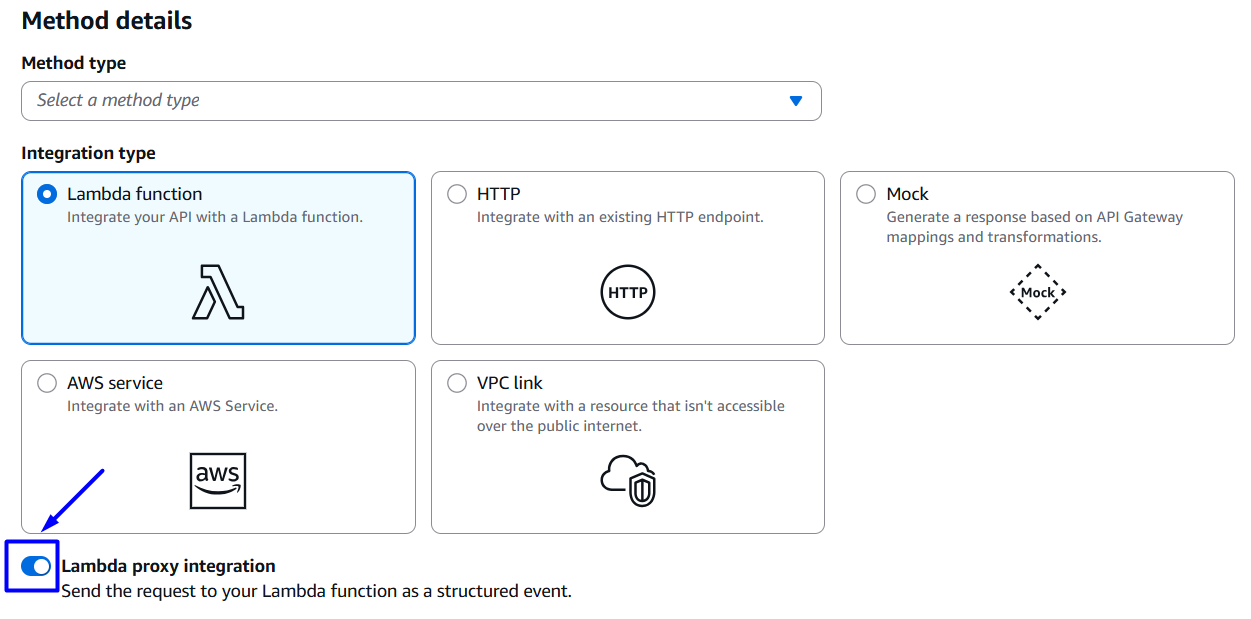Click the AWS logo icon
This screenshot has width=1251, height=619.
[x=218, y=481]
